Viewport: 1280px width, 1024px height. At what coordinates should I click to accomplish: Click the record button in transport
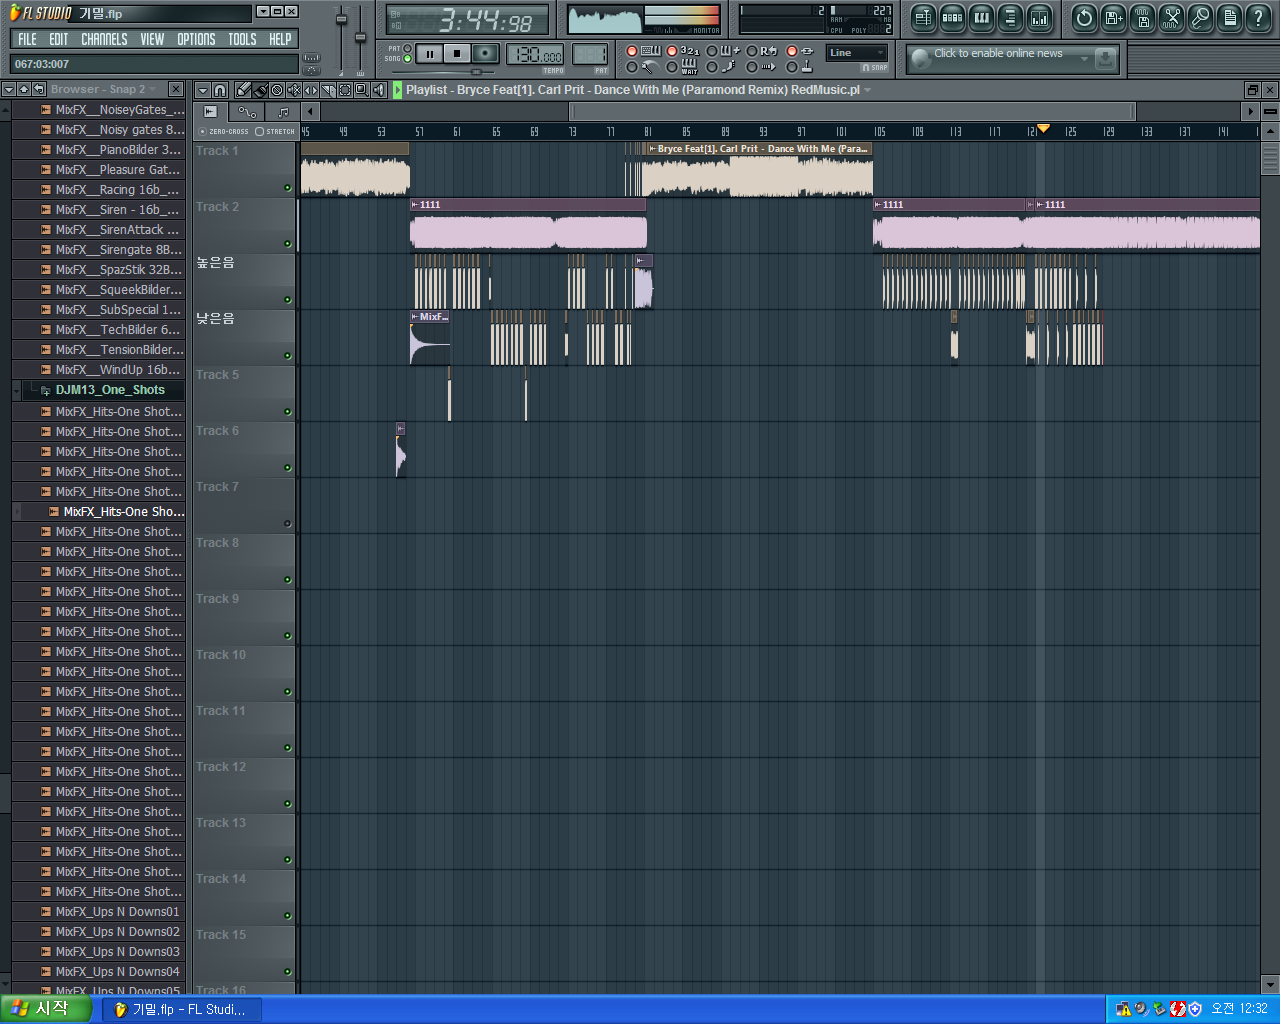[x=485, y=54]
